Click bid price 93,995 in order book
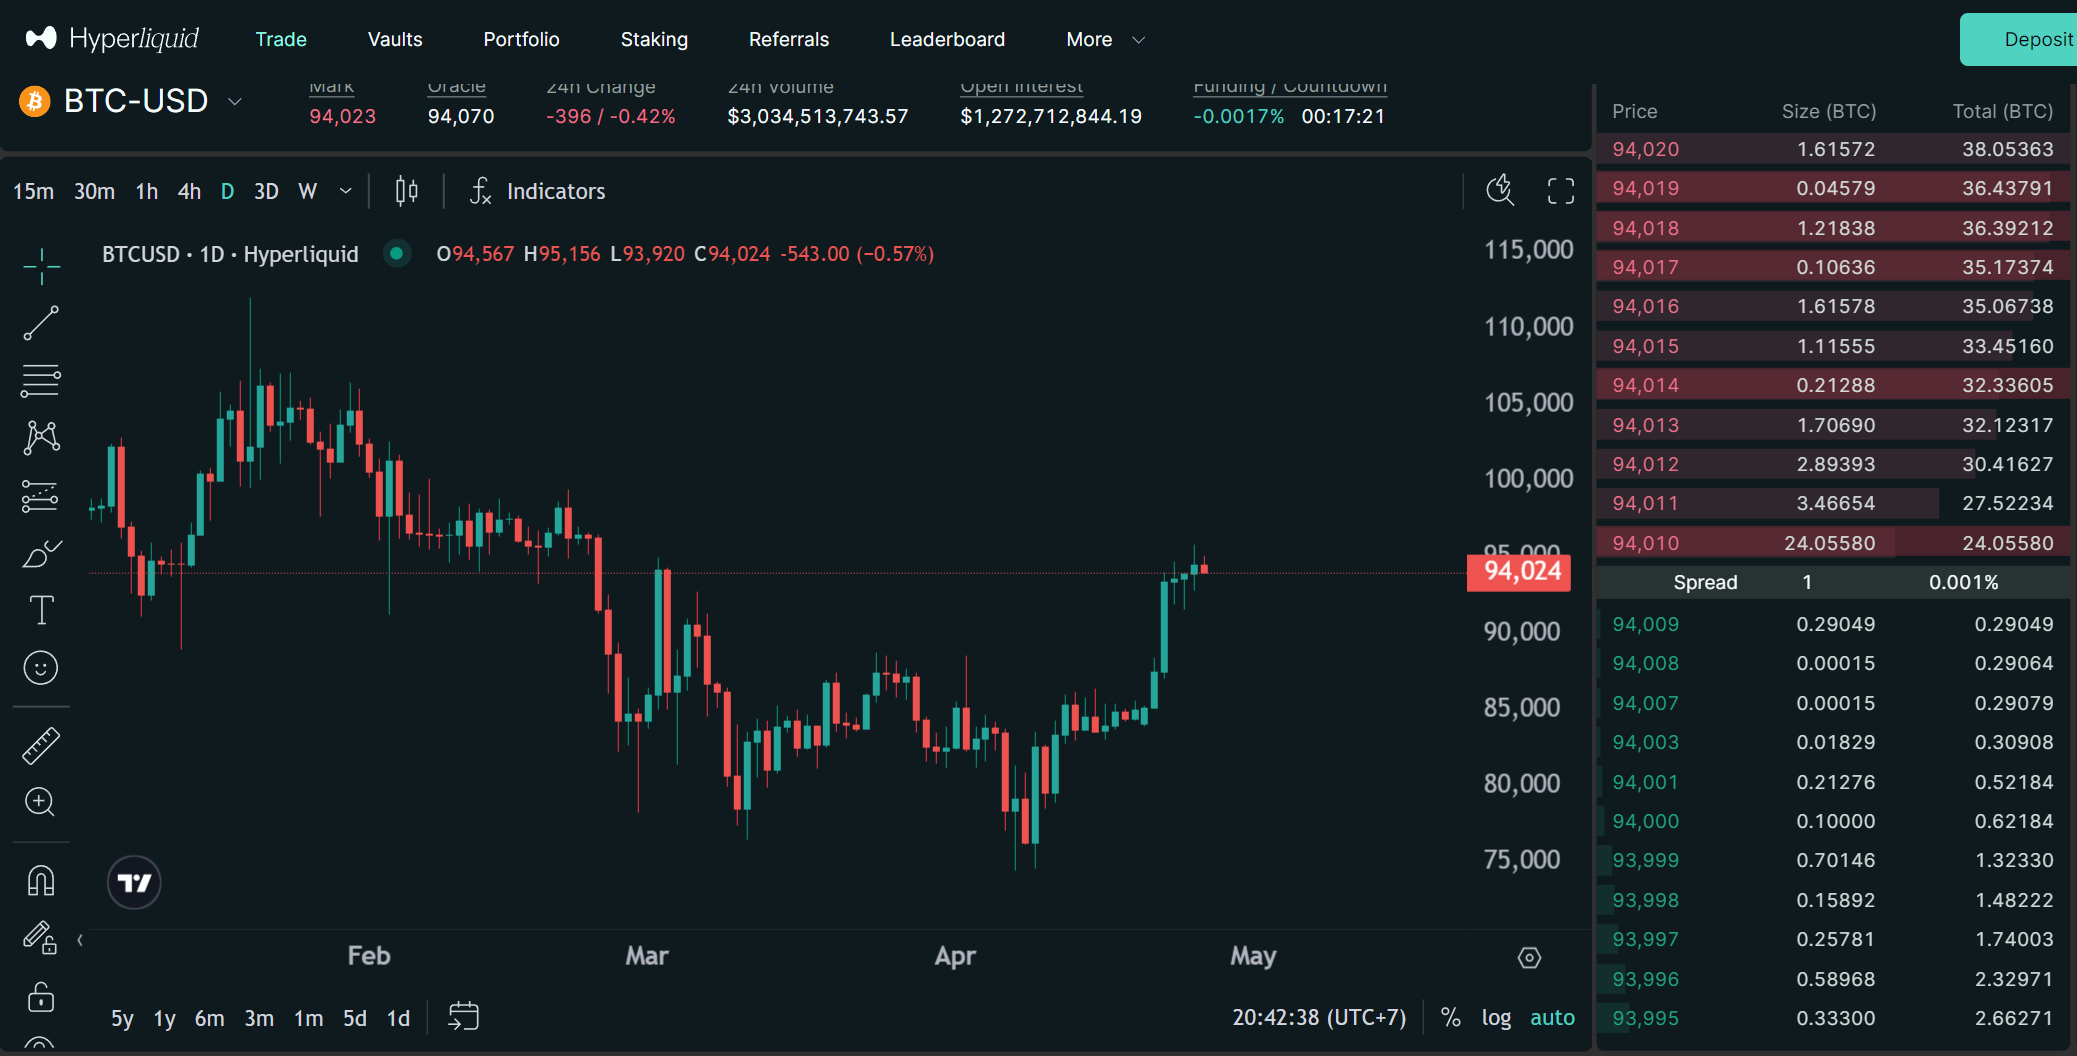 point(1645,1018)
